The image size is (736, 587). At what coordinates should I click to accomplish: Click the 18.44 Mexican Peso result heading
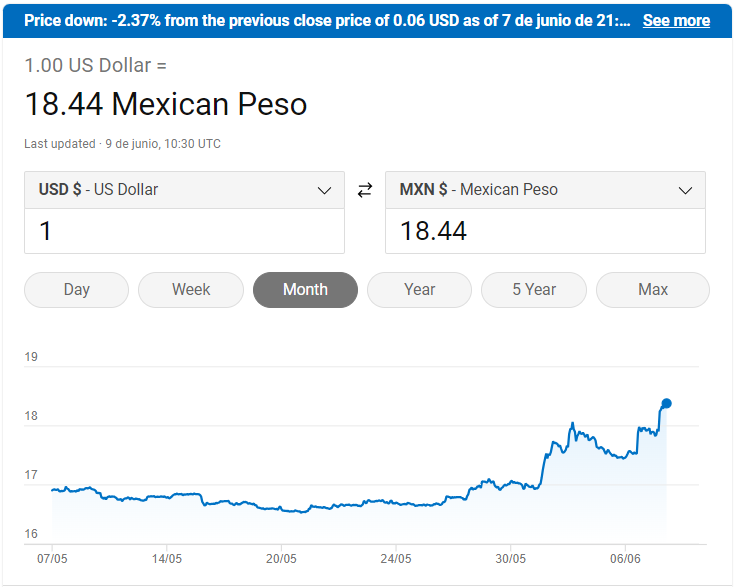(166, 104)
